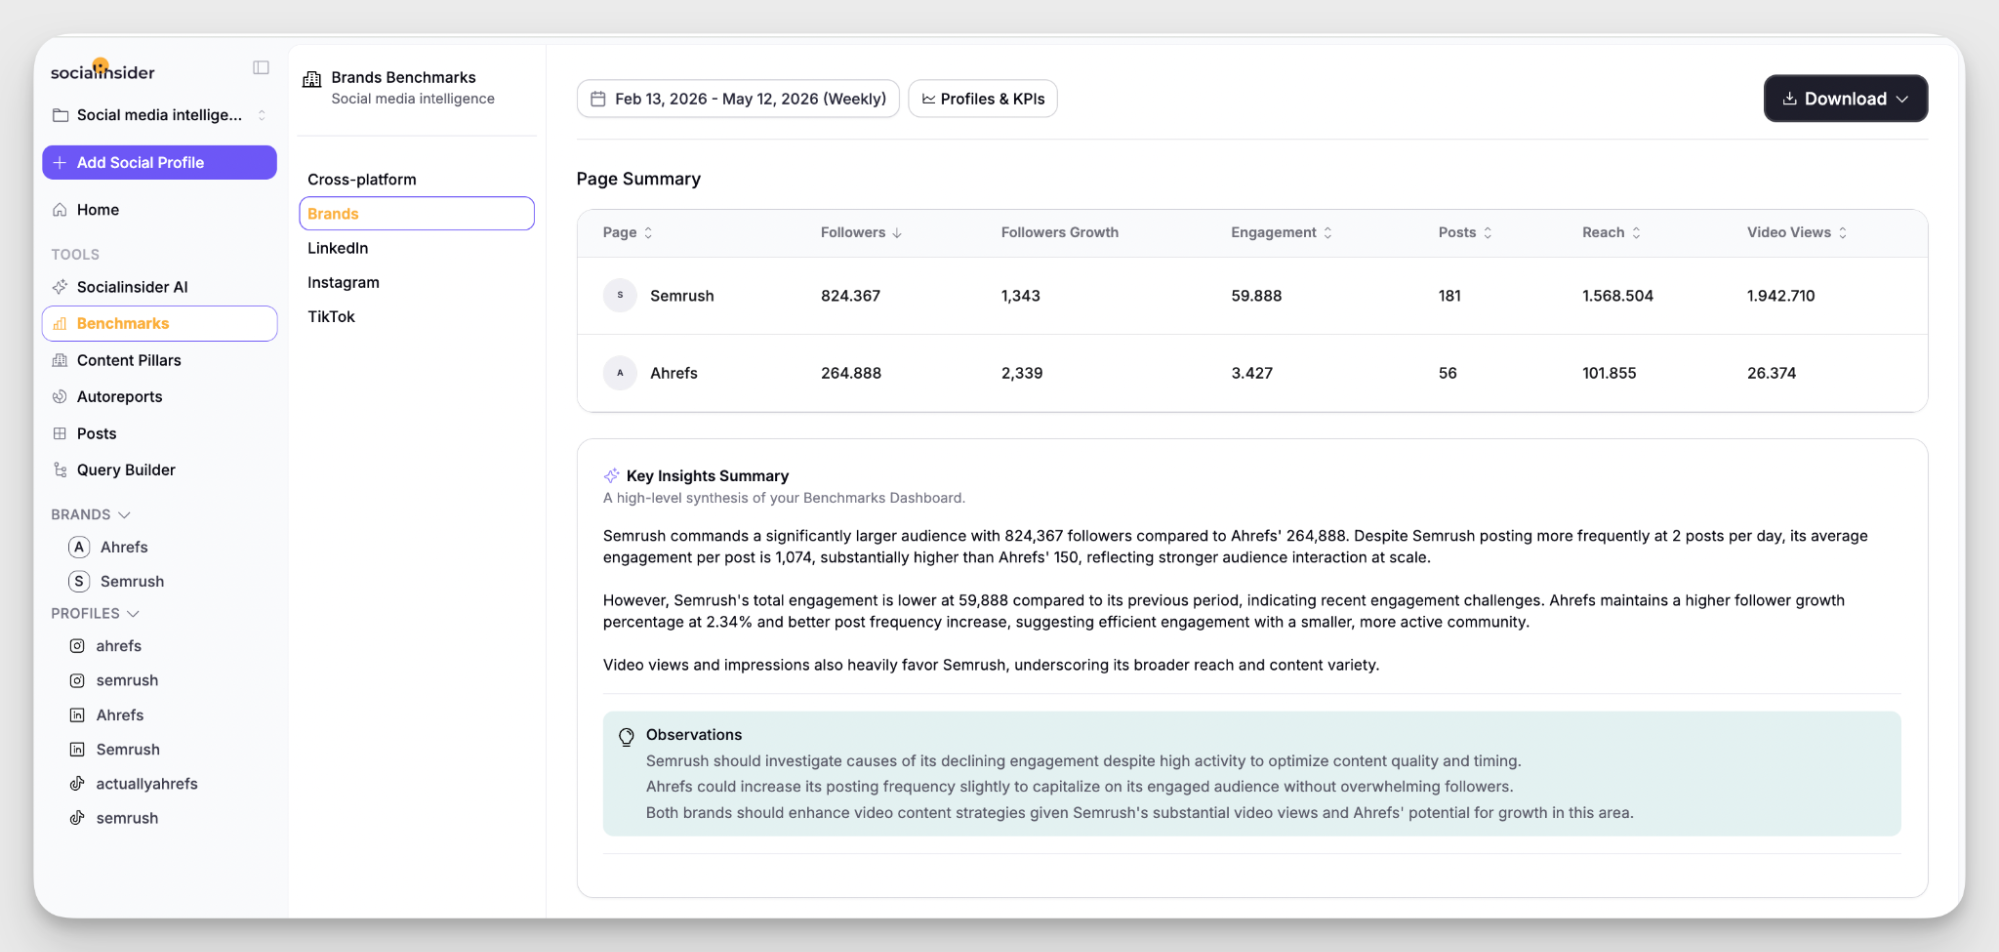The height and width of the screenshot is (952, 1999).
Task: Click Ahrefs followers value 264.888
Action: pos(851,373)
